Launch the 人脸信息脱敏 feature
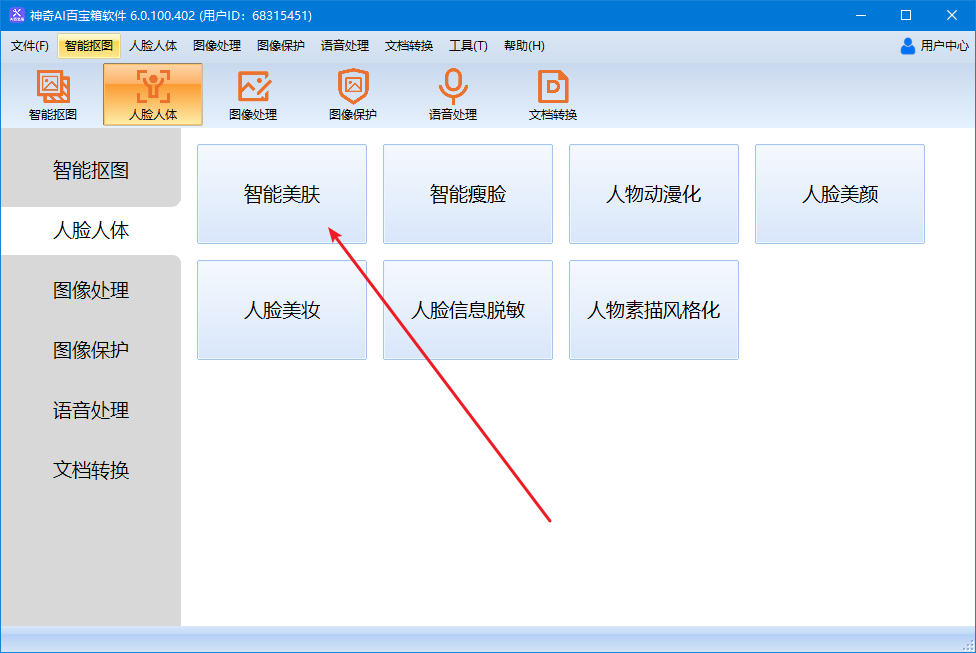The width and height of the screenshot is (976, 653). click(468, 310)
